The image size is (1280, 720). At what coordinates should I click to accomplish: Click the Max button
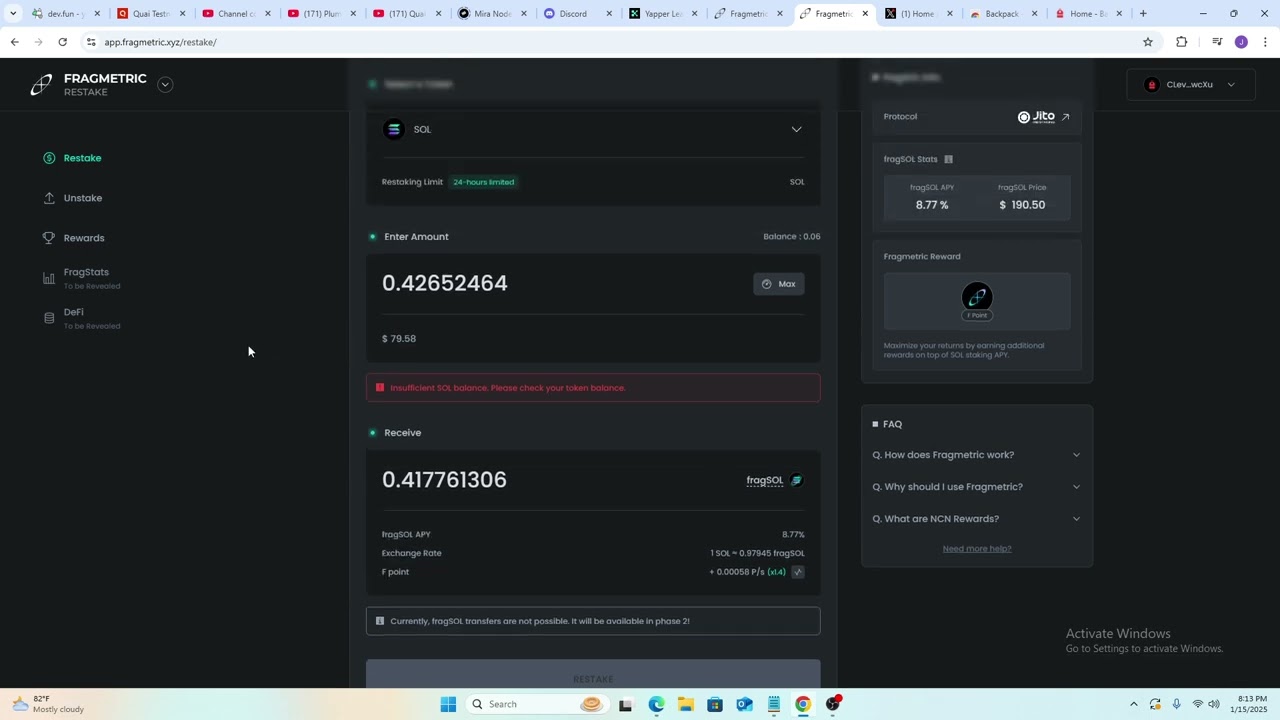[778, 284]
